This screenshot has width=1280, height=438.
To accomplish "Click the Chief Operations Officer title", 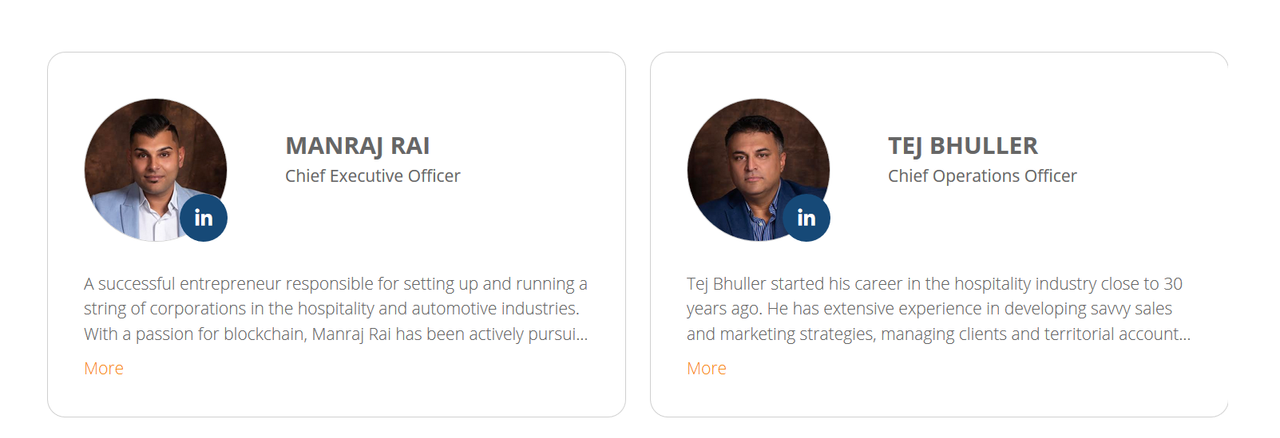I will coord(982,176).
